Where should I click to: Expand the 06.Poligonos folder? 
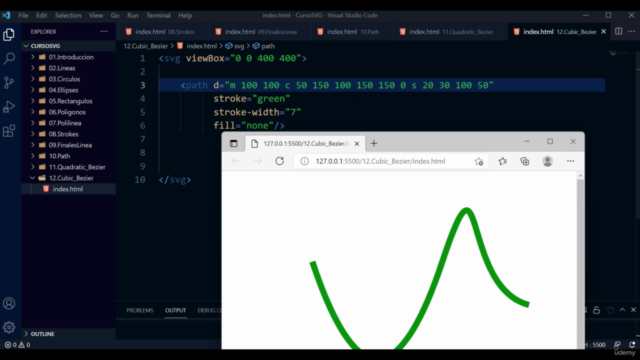(x=33, y=112)
